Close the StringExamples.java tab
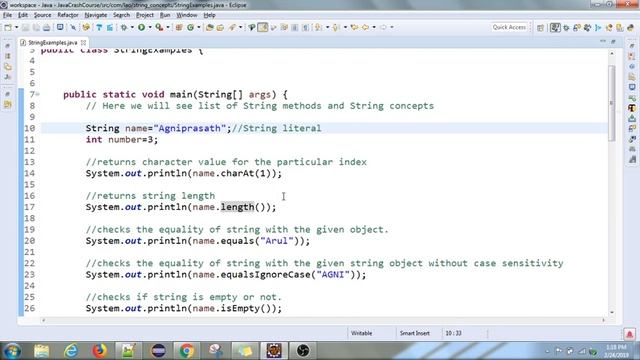 pos(84,42)
